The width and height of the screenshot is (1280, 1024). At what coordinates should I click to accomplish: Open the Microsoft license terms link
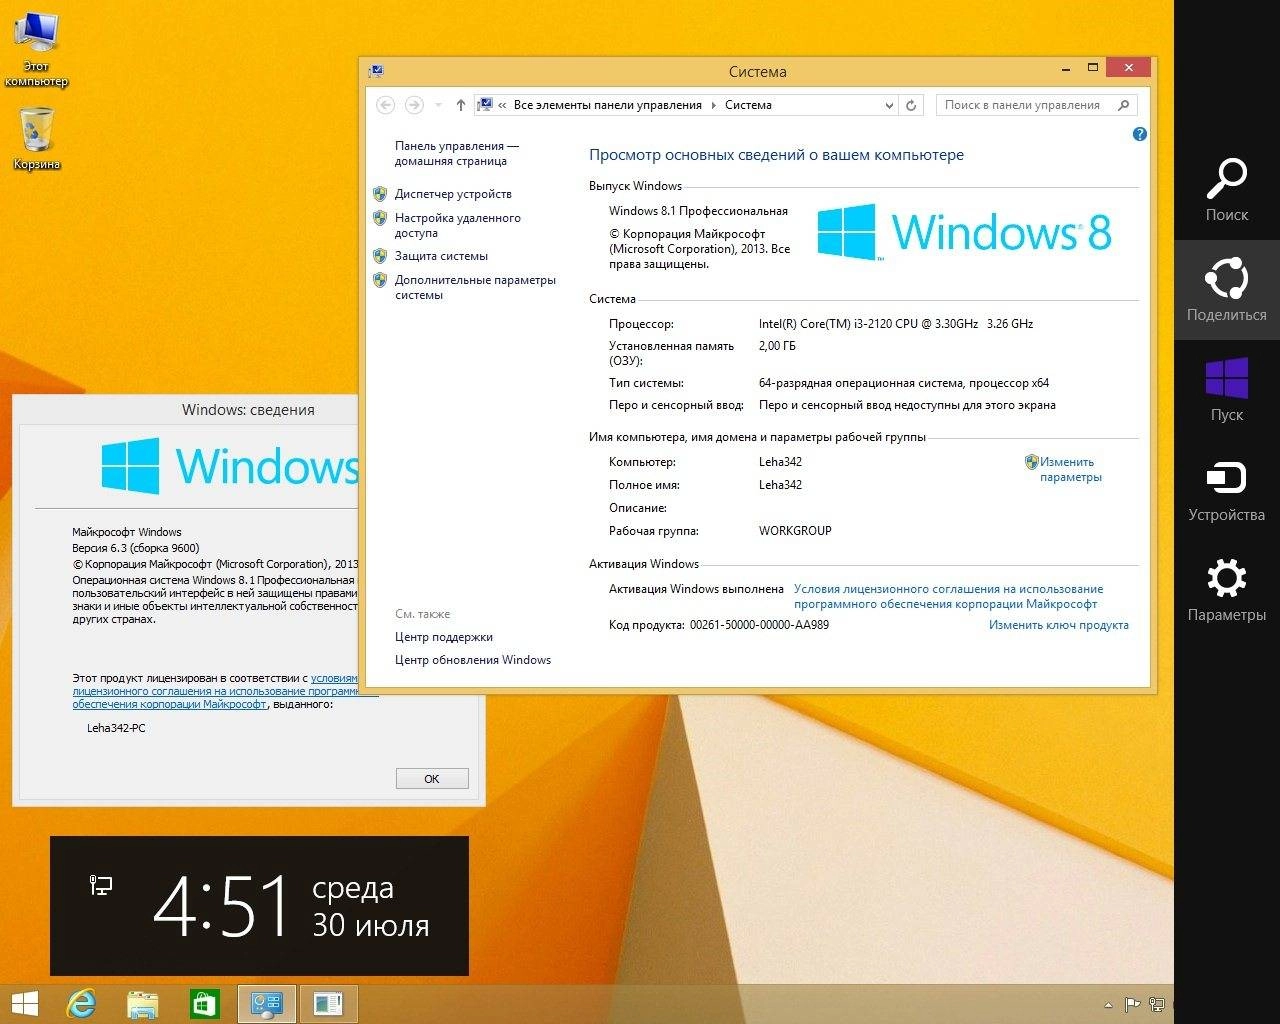coord(948,596)
